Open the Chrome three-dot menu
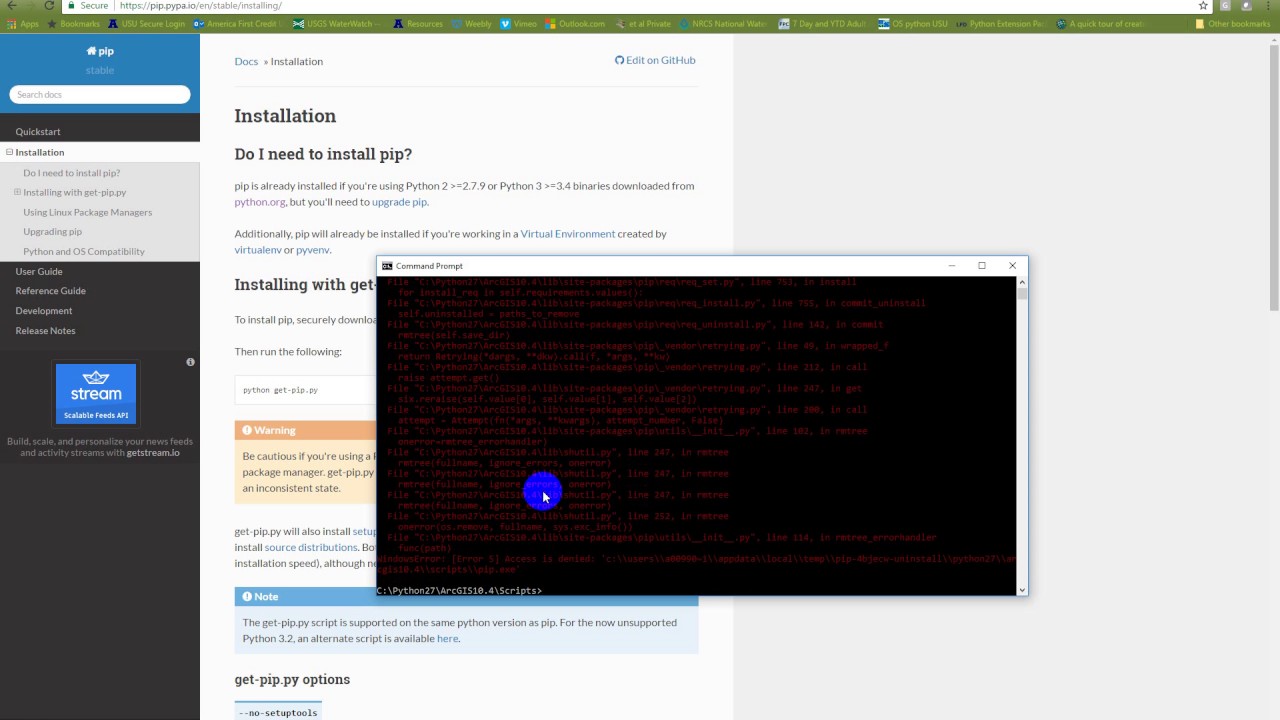Image resolution: width=1280 pixels, height=720 pixels. pyautogui.click(x=1268, y=5)
